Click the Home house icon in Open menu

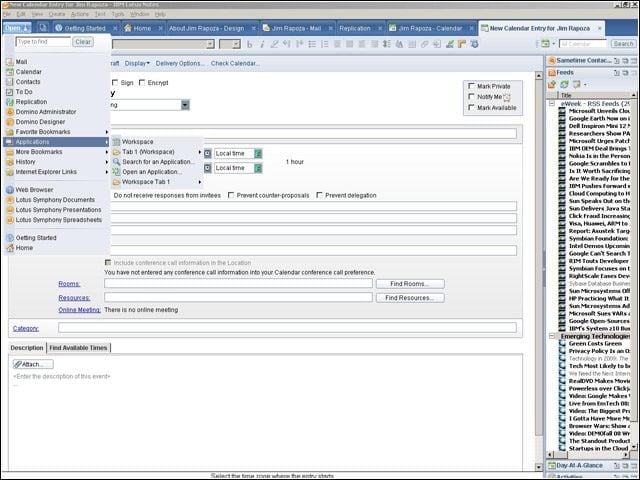coord(10,248)
